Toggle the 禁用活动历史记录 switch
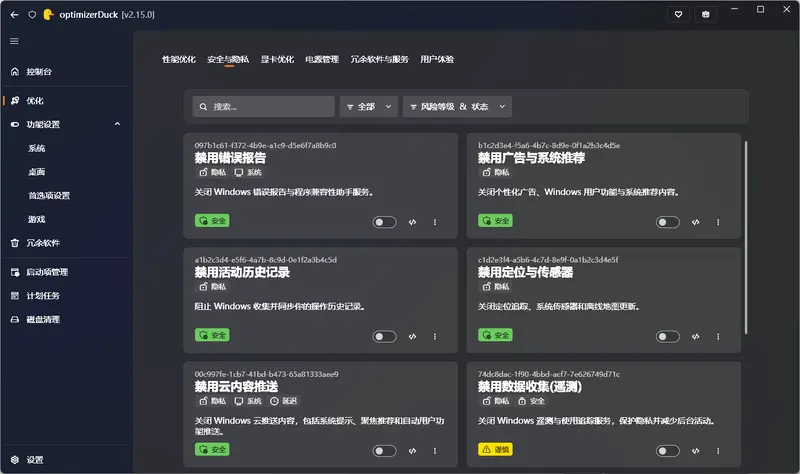The image size is (800, 474). (x=384, y=336)
